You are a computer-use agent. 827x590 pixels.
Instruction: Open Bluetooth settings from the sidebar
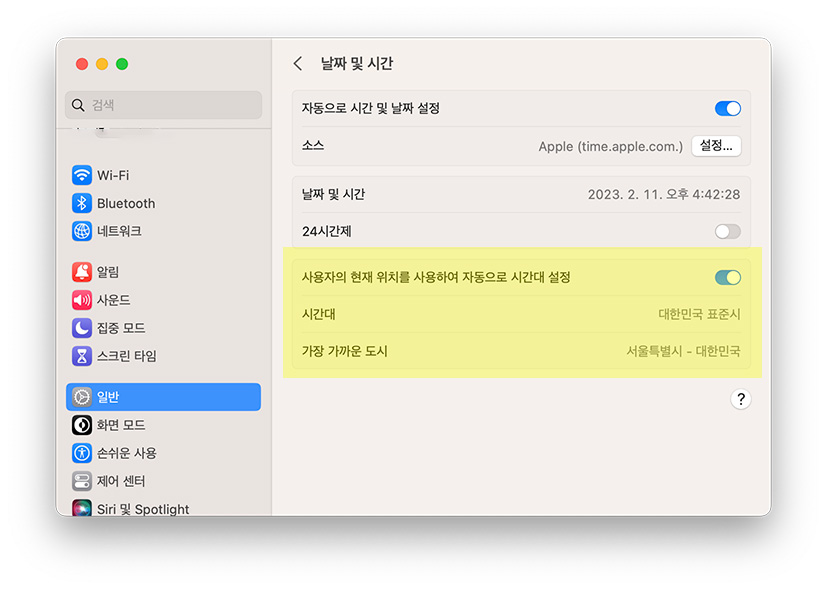click(x=80, y=203)
